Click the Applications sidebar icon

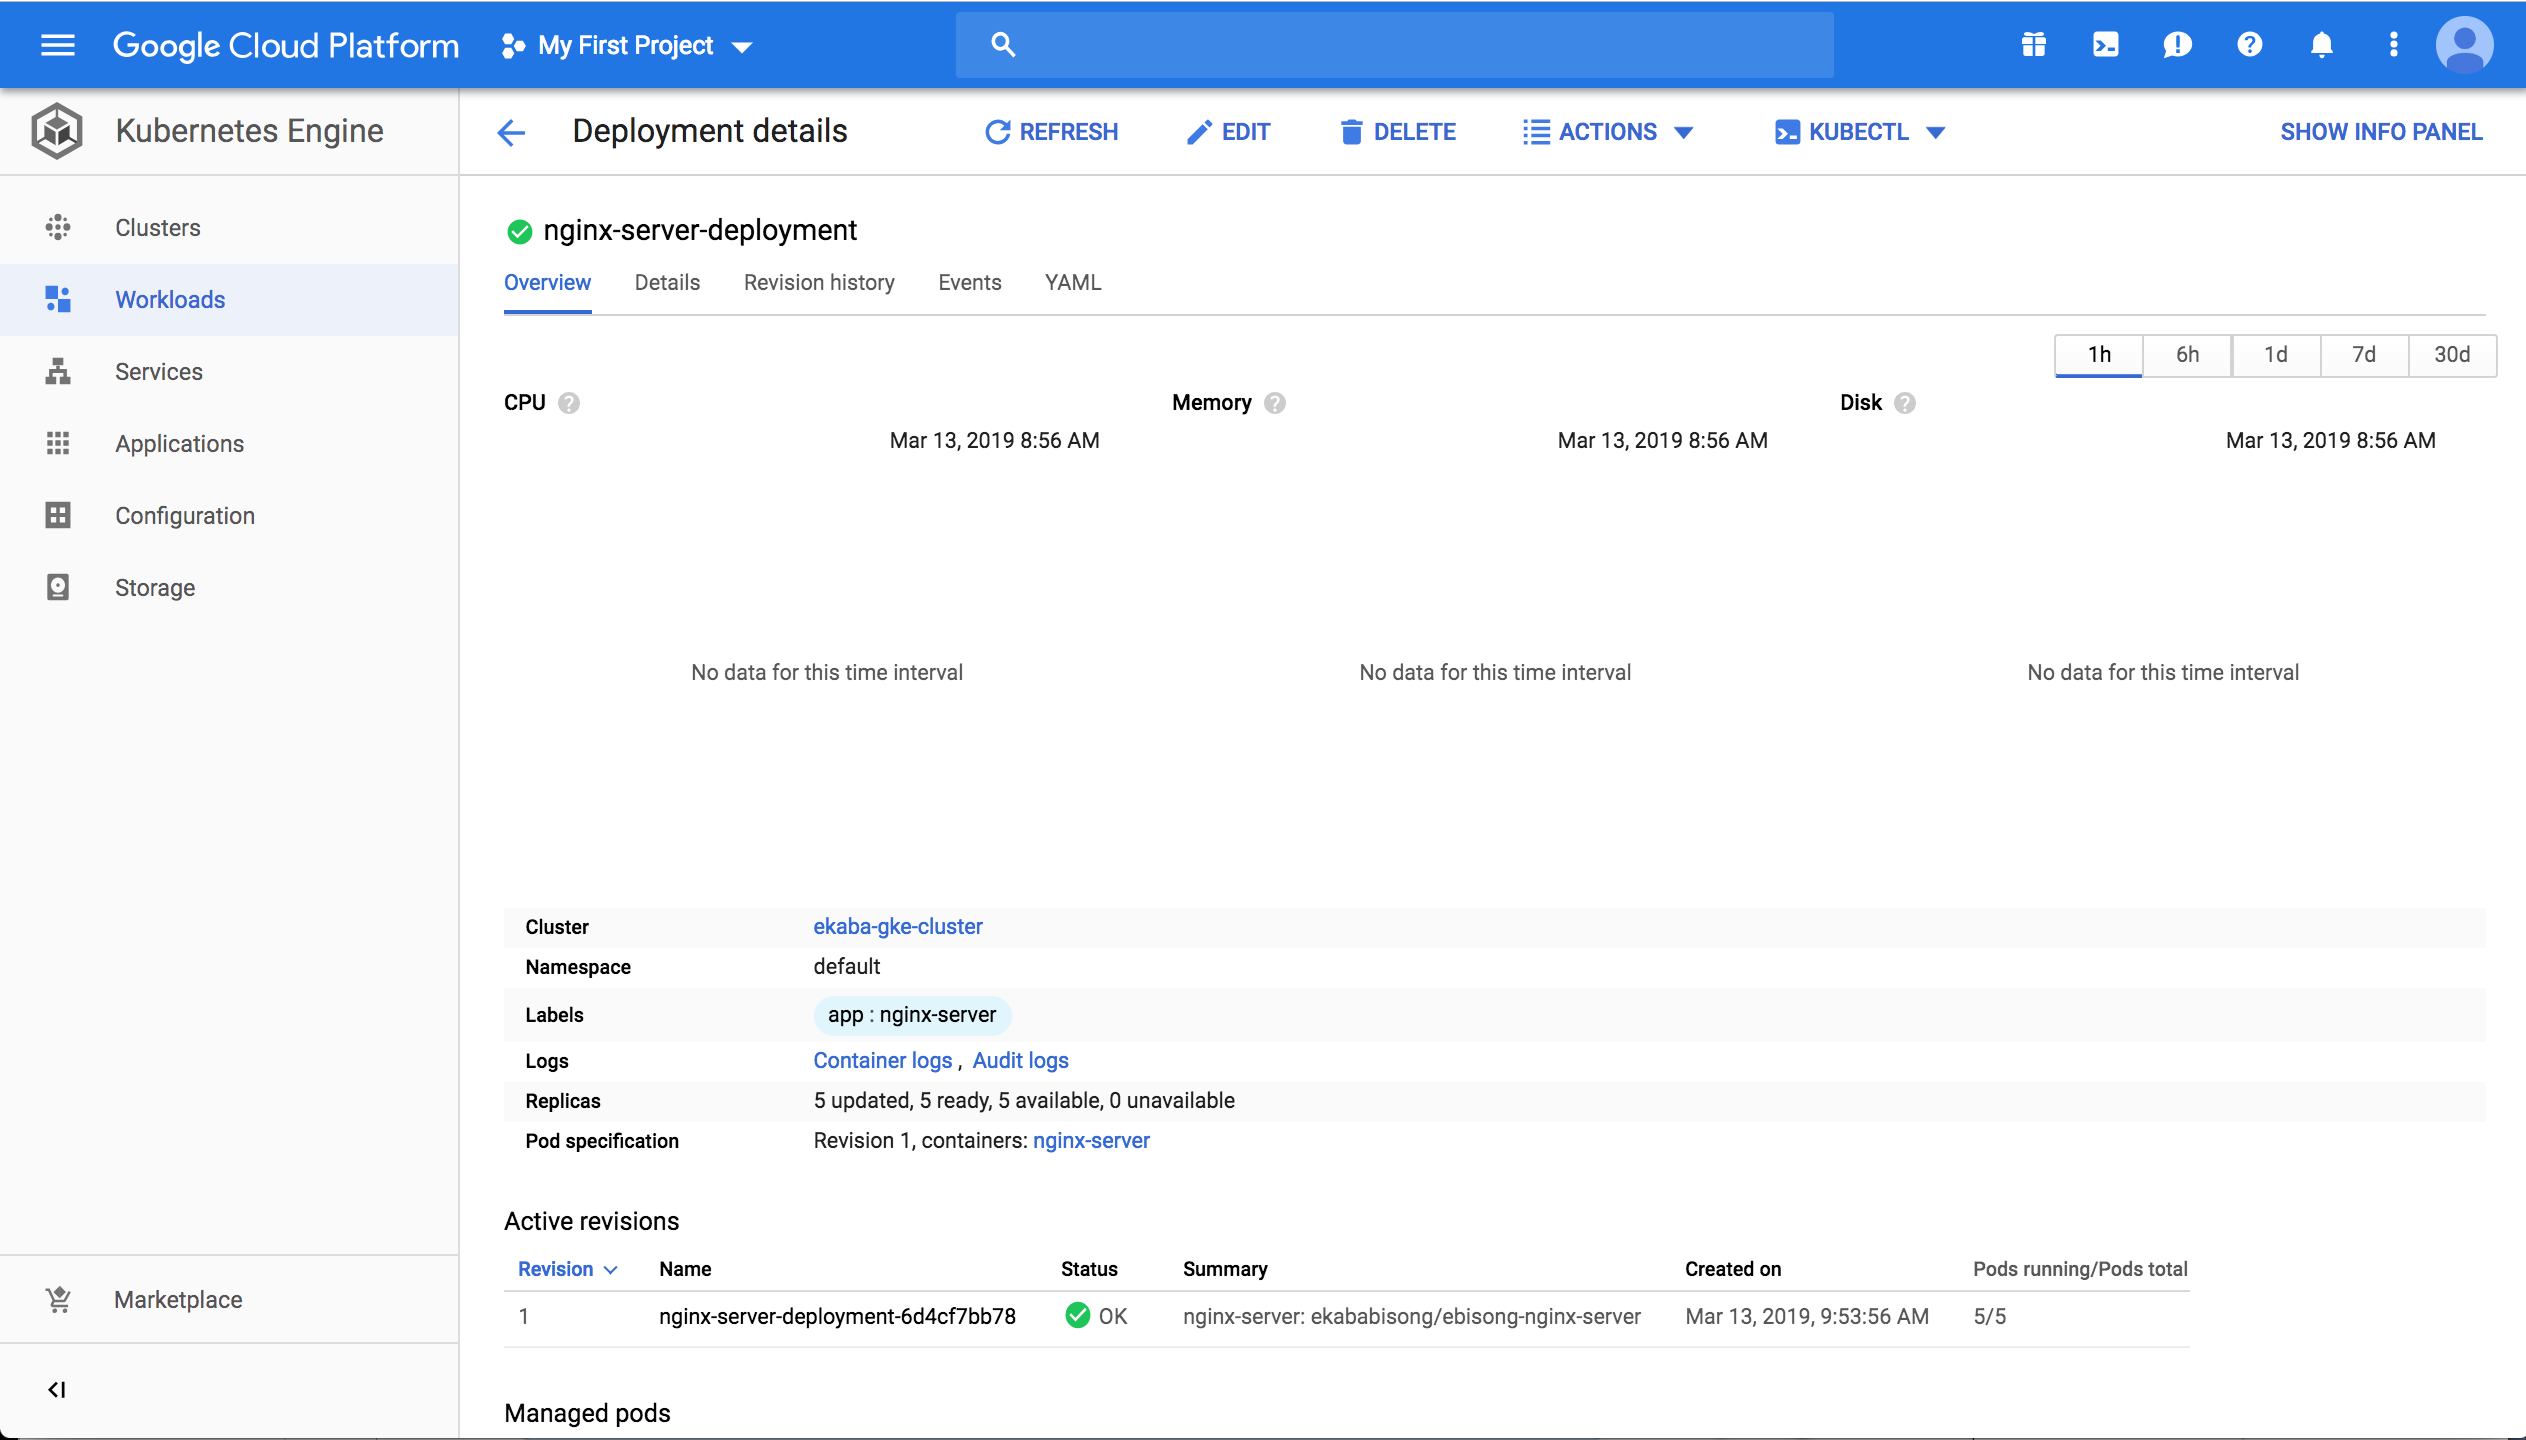point(59,444)
